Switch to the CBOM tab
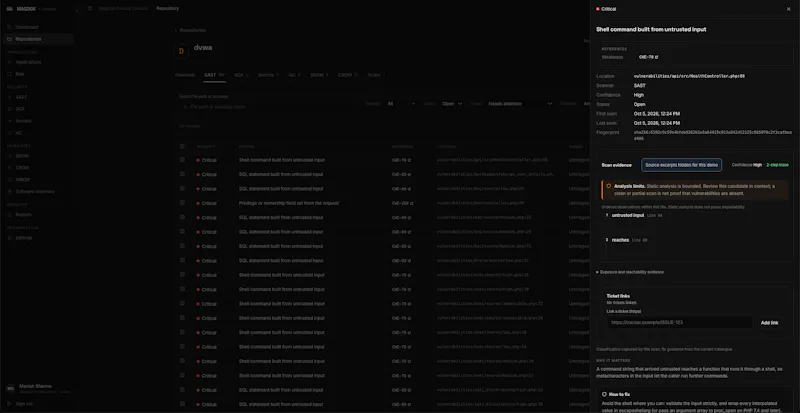The width and height of the screenshot is (800, 413). (347, 75)
